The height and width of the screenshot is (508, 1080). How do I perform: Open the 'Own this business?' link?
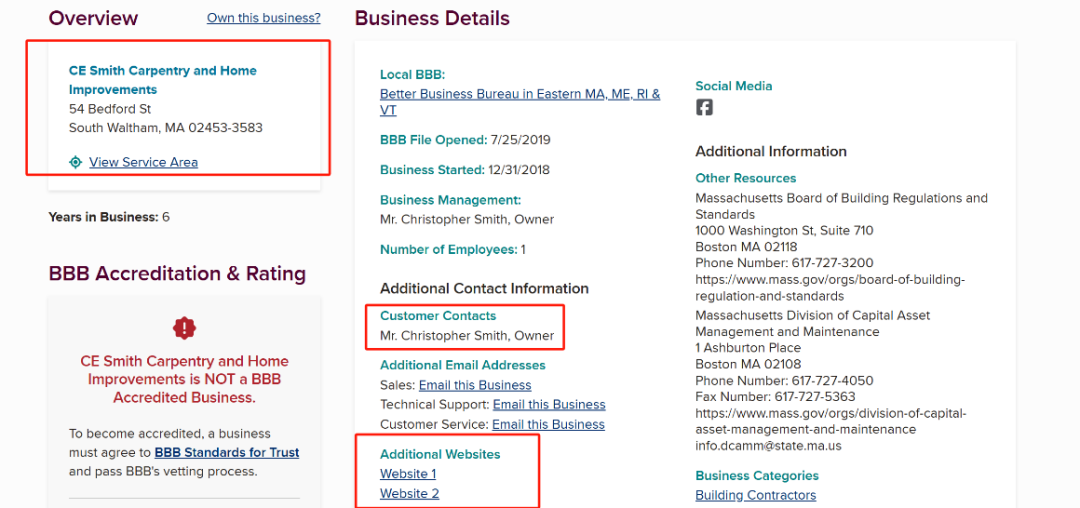click(x=264, y=18)
